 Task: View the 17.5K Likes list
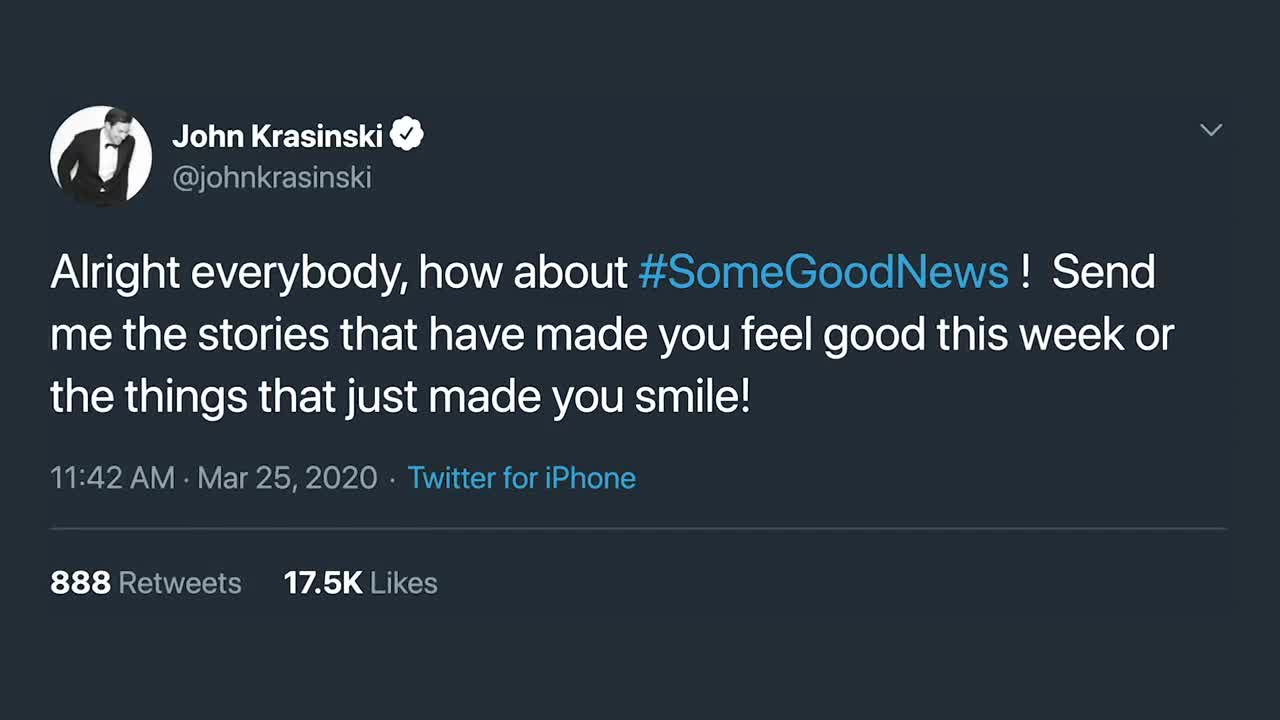(x=360, y=583)
